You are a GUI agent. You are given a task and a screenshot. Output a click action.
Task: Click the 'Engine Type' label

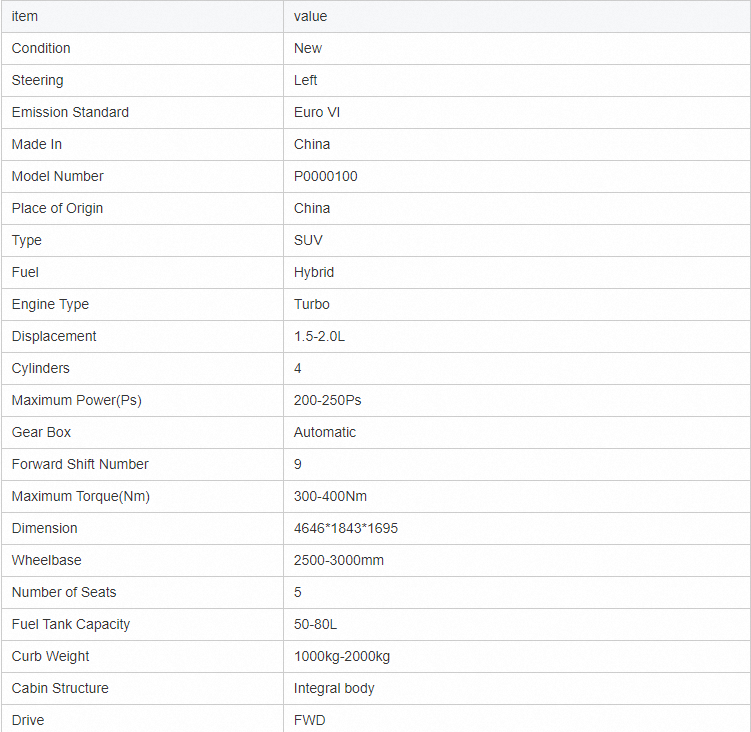pos(50,304)
